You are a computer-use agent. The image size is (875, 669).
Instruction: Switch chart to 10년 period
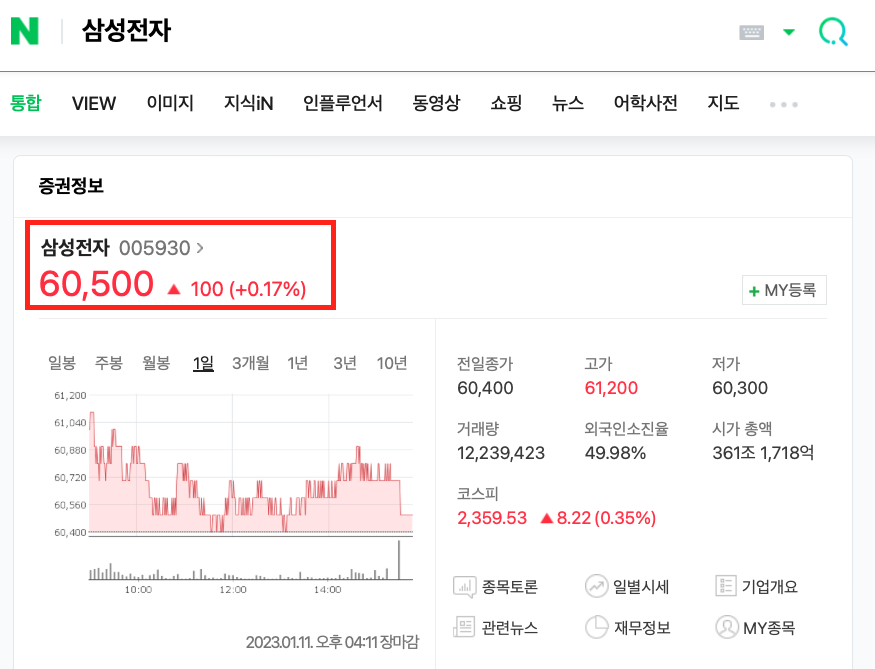(392, 363)
